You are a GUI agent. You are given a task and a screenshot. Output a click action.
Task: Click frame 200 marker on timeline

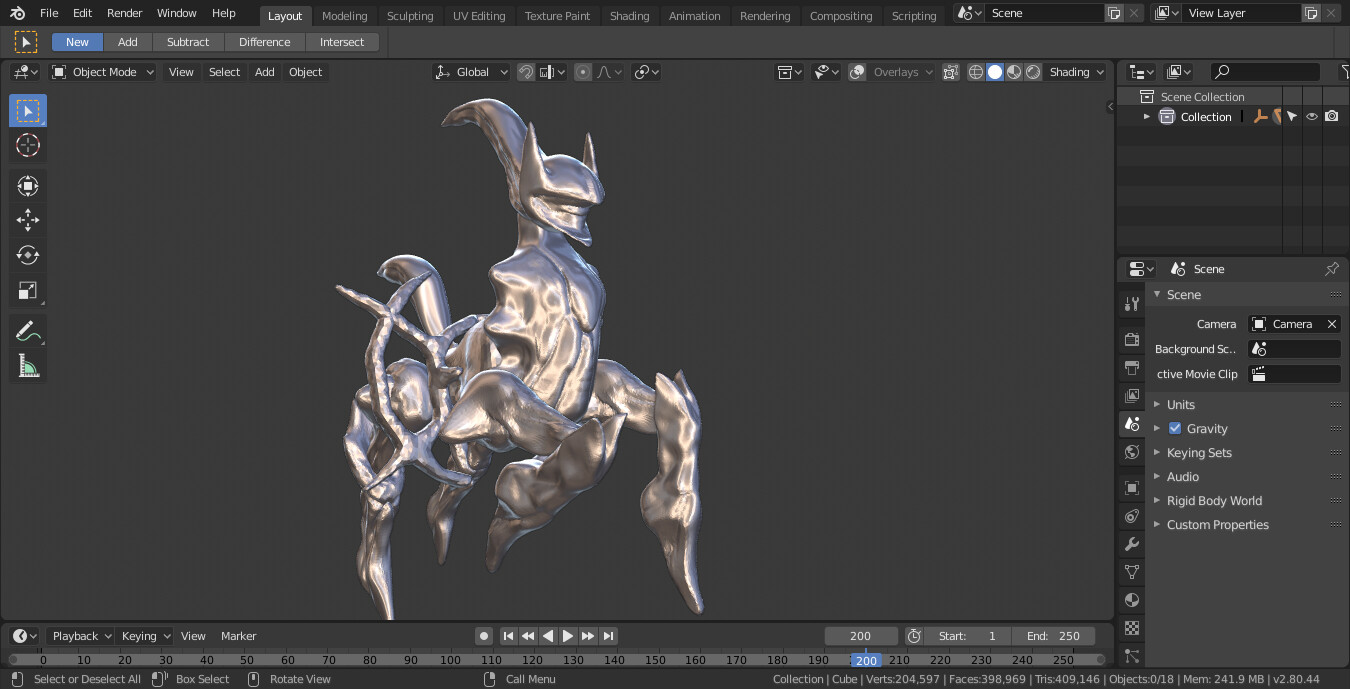click(x=866, y=660)
